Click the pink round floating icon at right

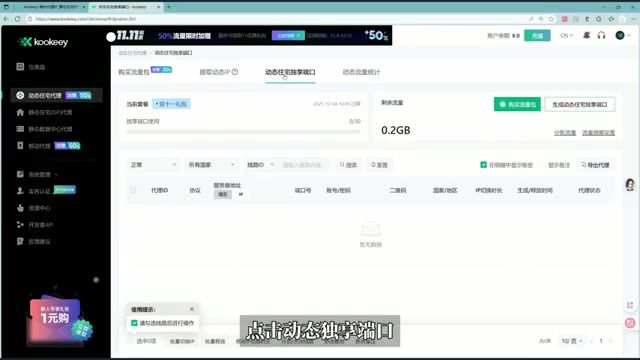[x=630, y=323]
